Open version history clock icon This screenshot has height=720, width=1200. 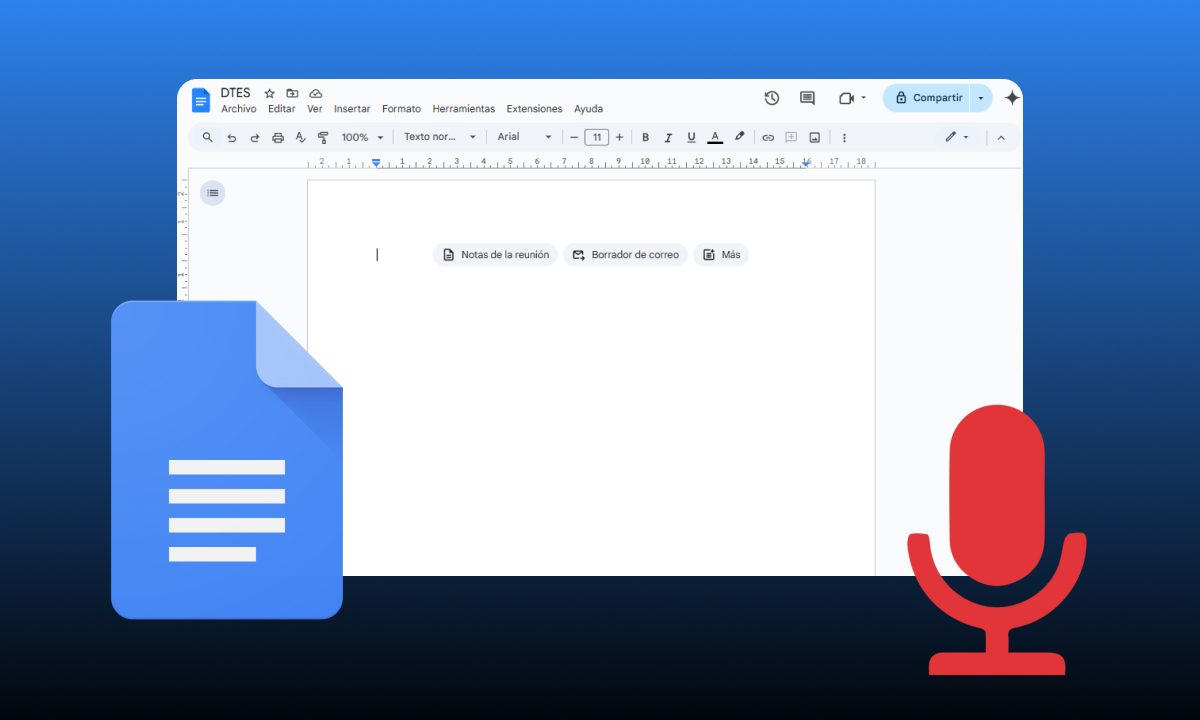(x=771, y=98)
